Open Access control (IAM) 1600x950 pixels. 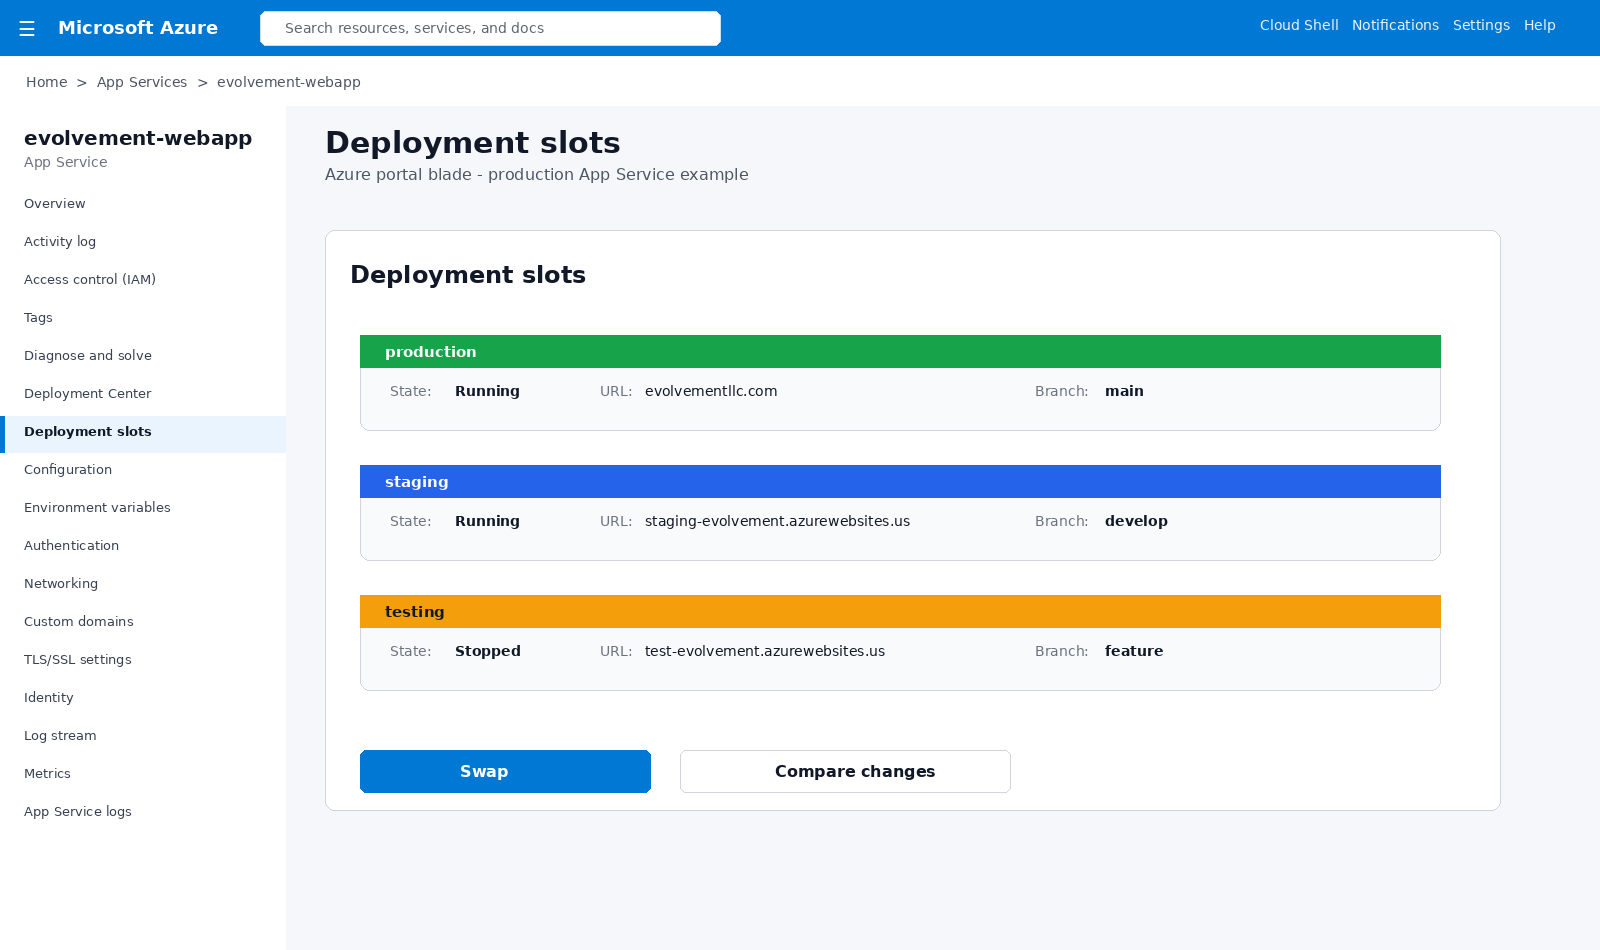[x=143, y=280]
